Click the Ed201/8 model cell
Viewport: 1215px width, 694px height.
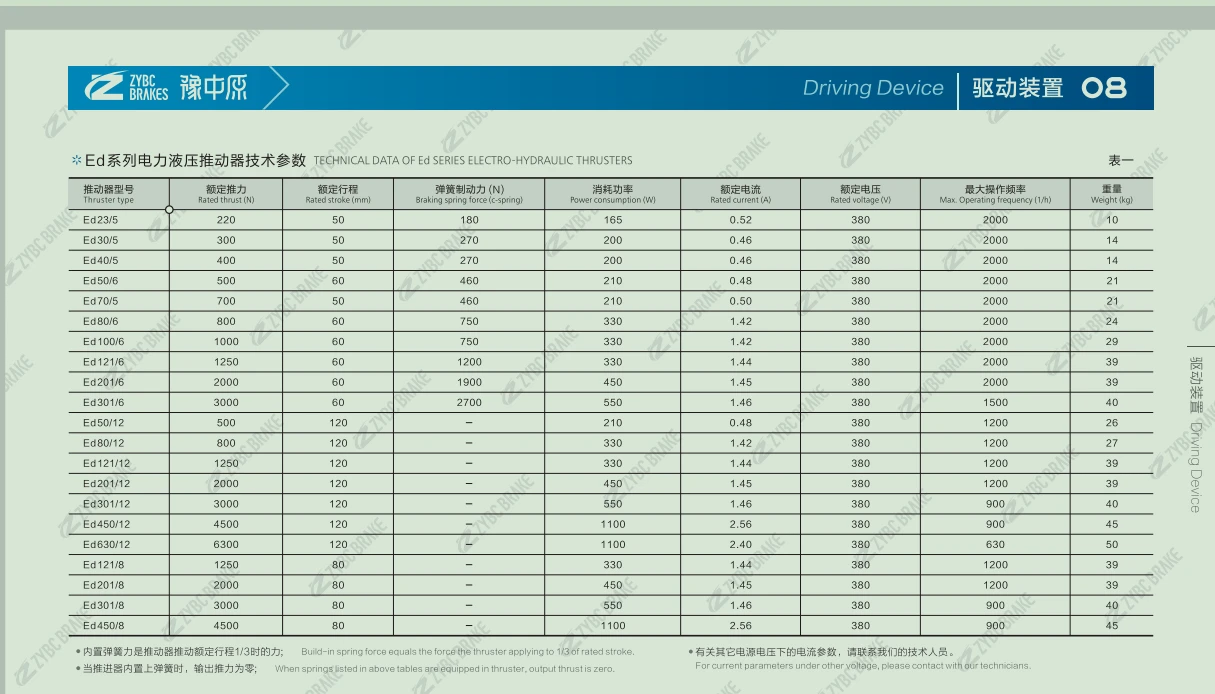tap(103, 585)
